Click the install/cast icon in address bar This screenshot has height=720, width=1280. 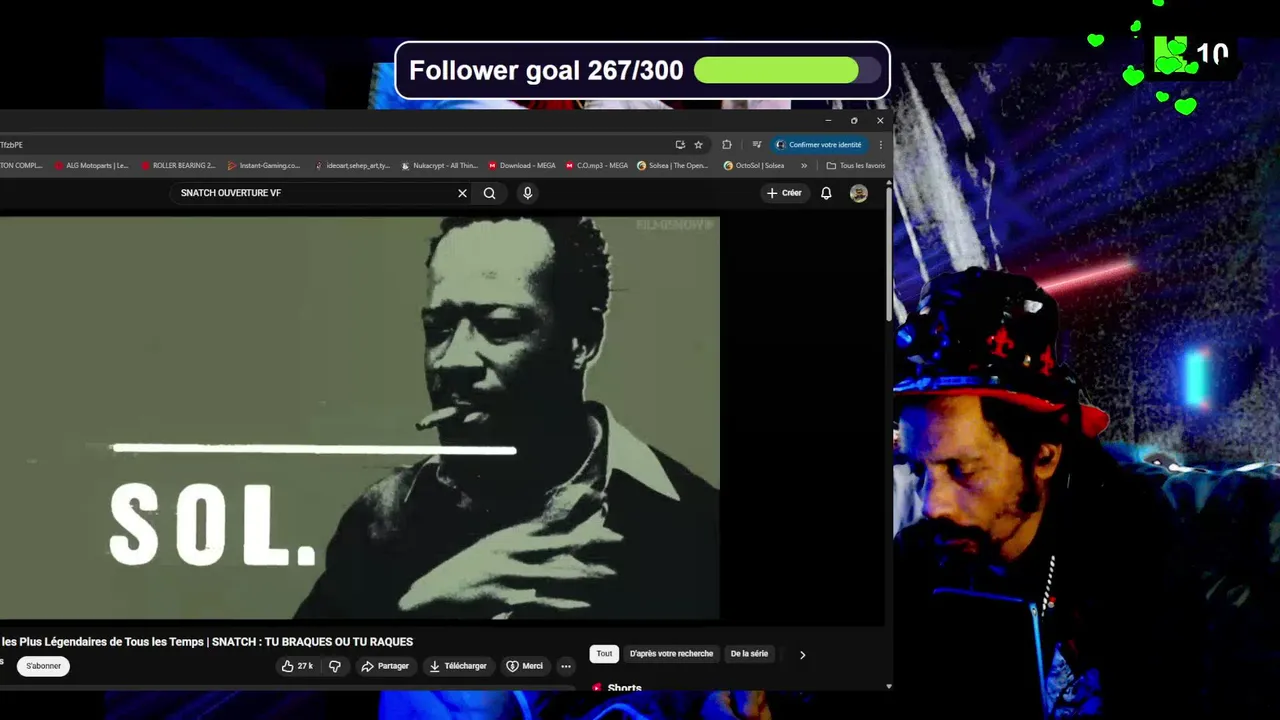pyautogui.click(x=680, y=145)
